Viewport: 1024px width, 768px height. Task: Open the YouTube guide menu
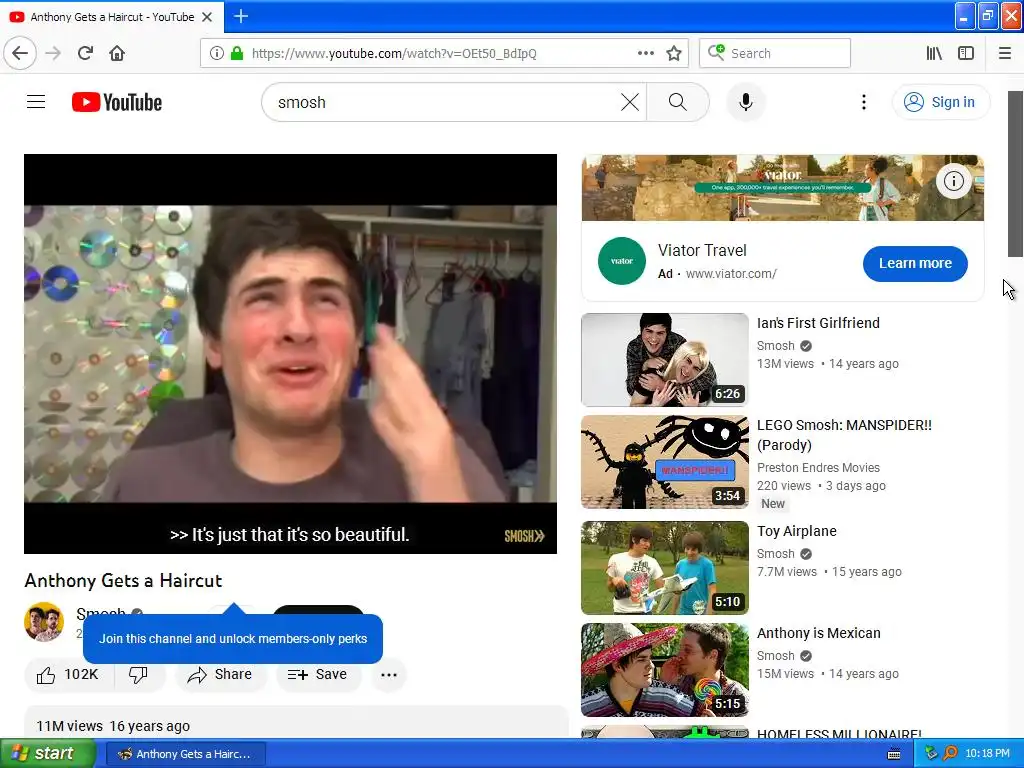(x=36, y=102)
